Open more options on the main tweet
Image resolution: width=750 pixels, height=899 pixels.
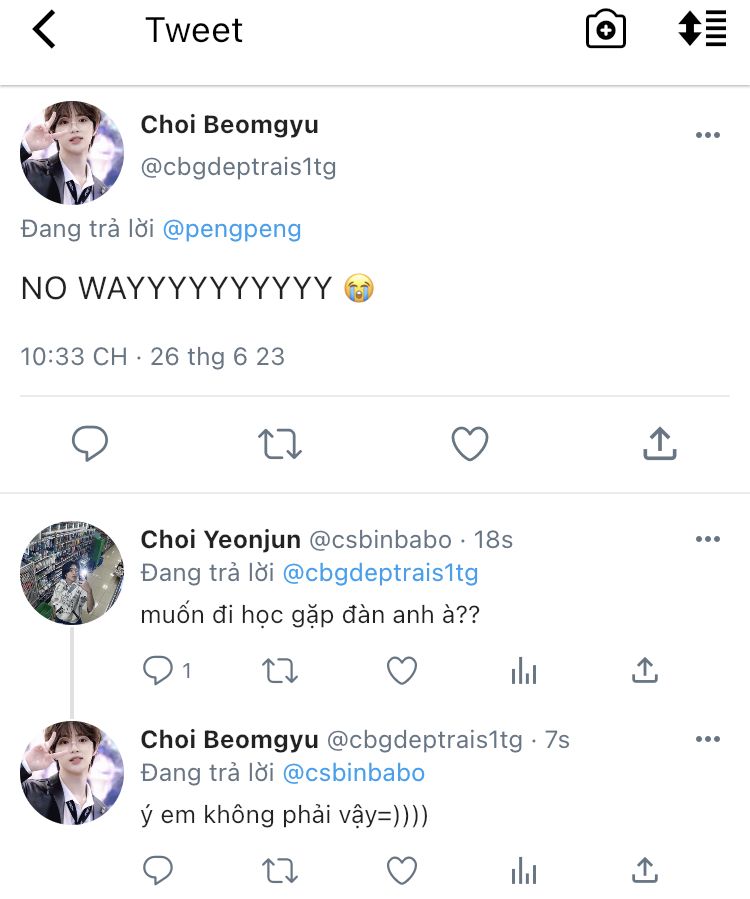click(x=707, y=136)
